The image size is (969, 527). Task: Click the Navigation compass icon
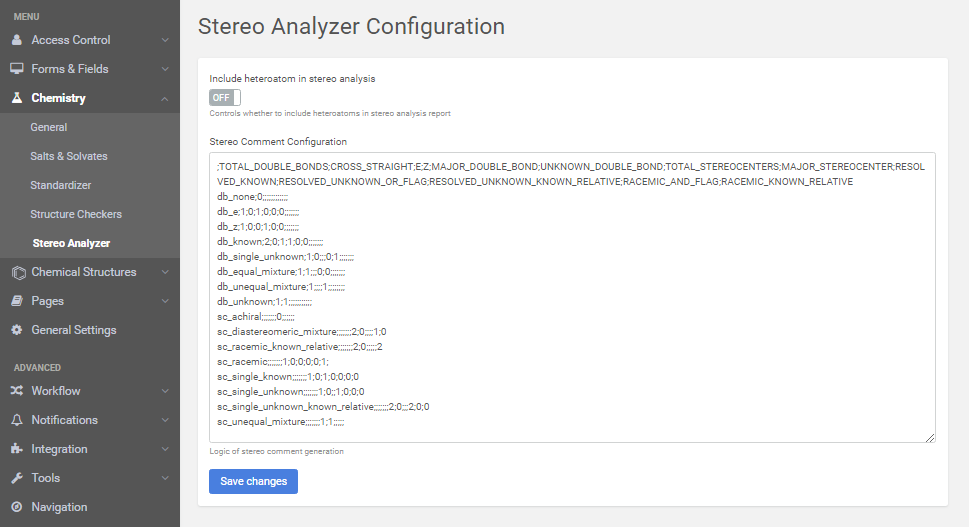17,507
